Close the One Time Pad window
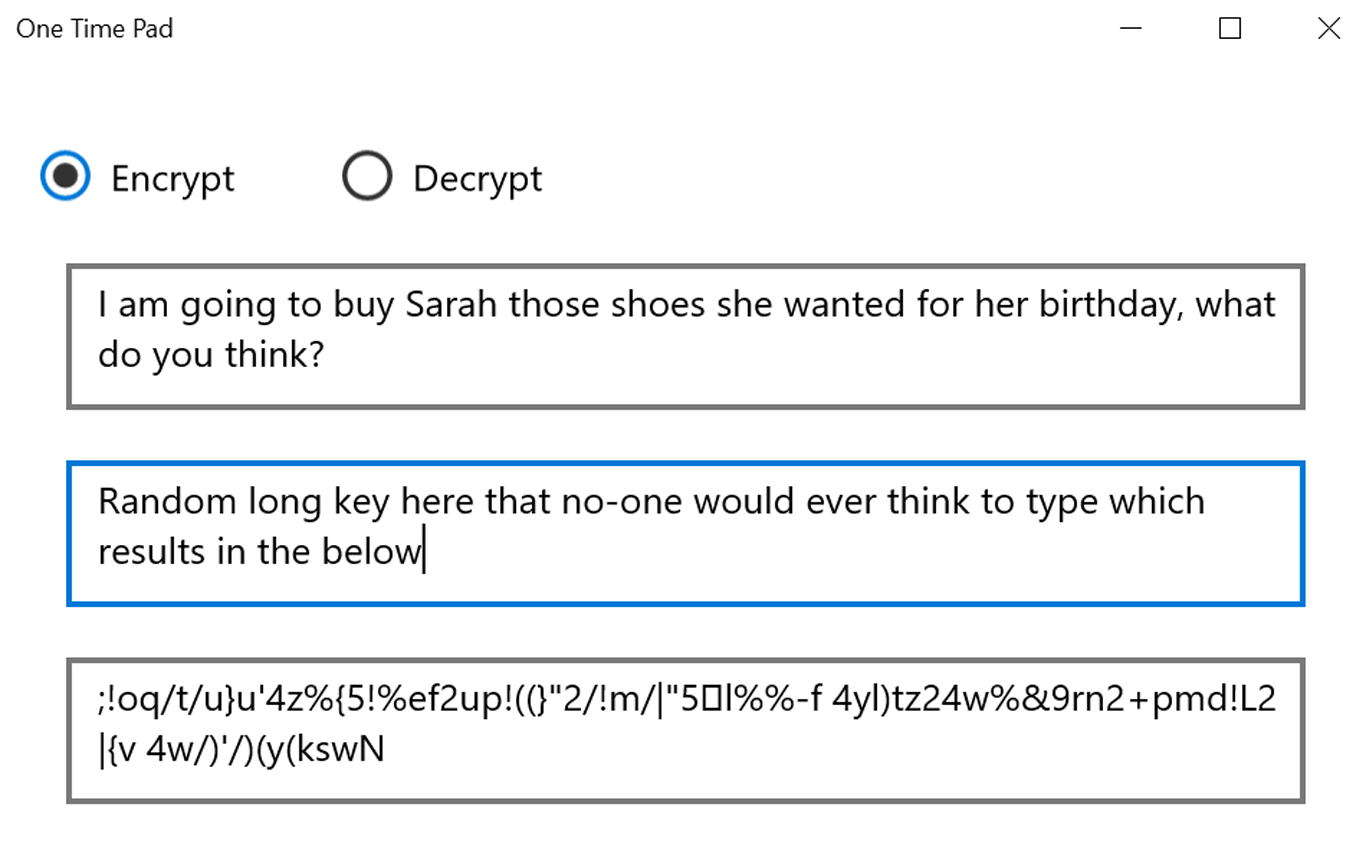Viewport: 1366px width, 866px height. coord(1329,28)
